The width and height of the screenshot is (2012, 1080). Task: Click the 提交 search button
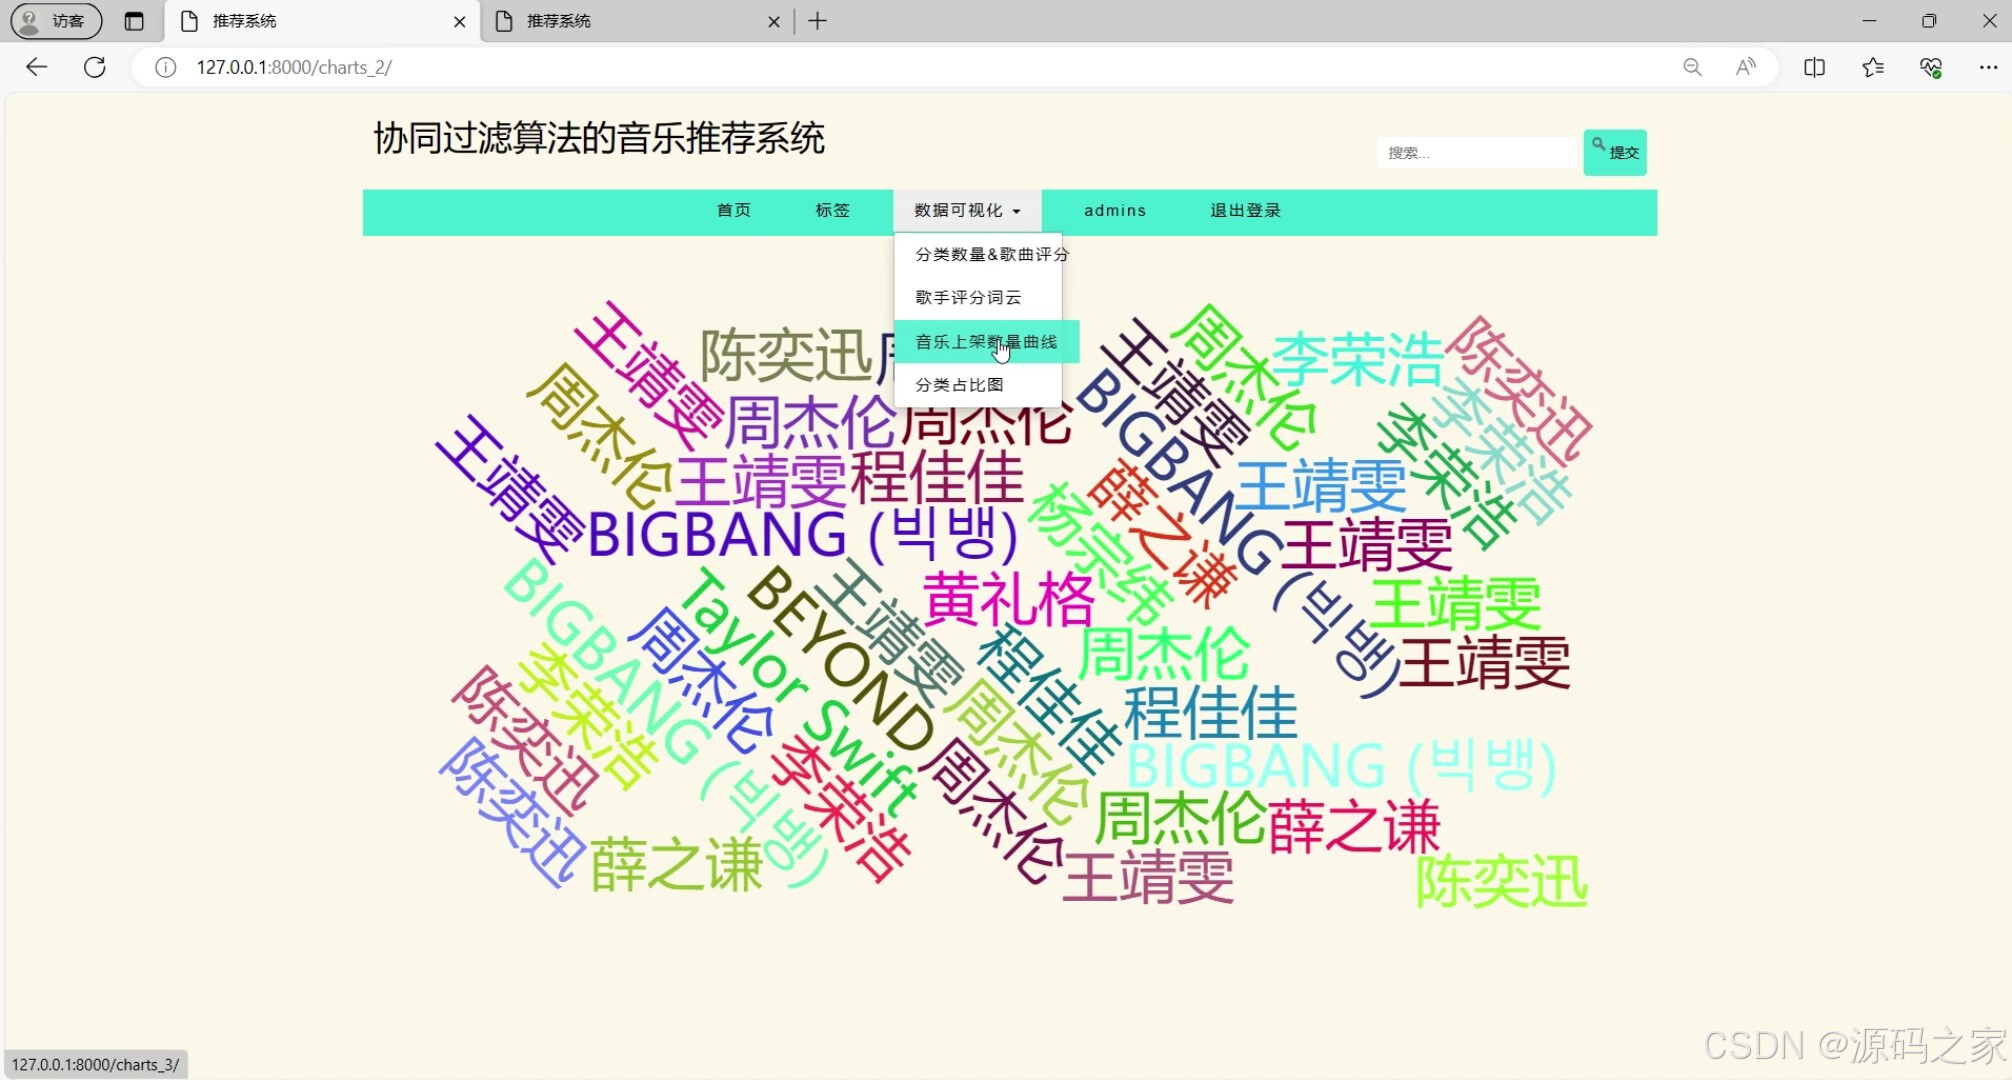1615,153
